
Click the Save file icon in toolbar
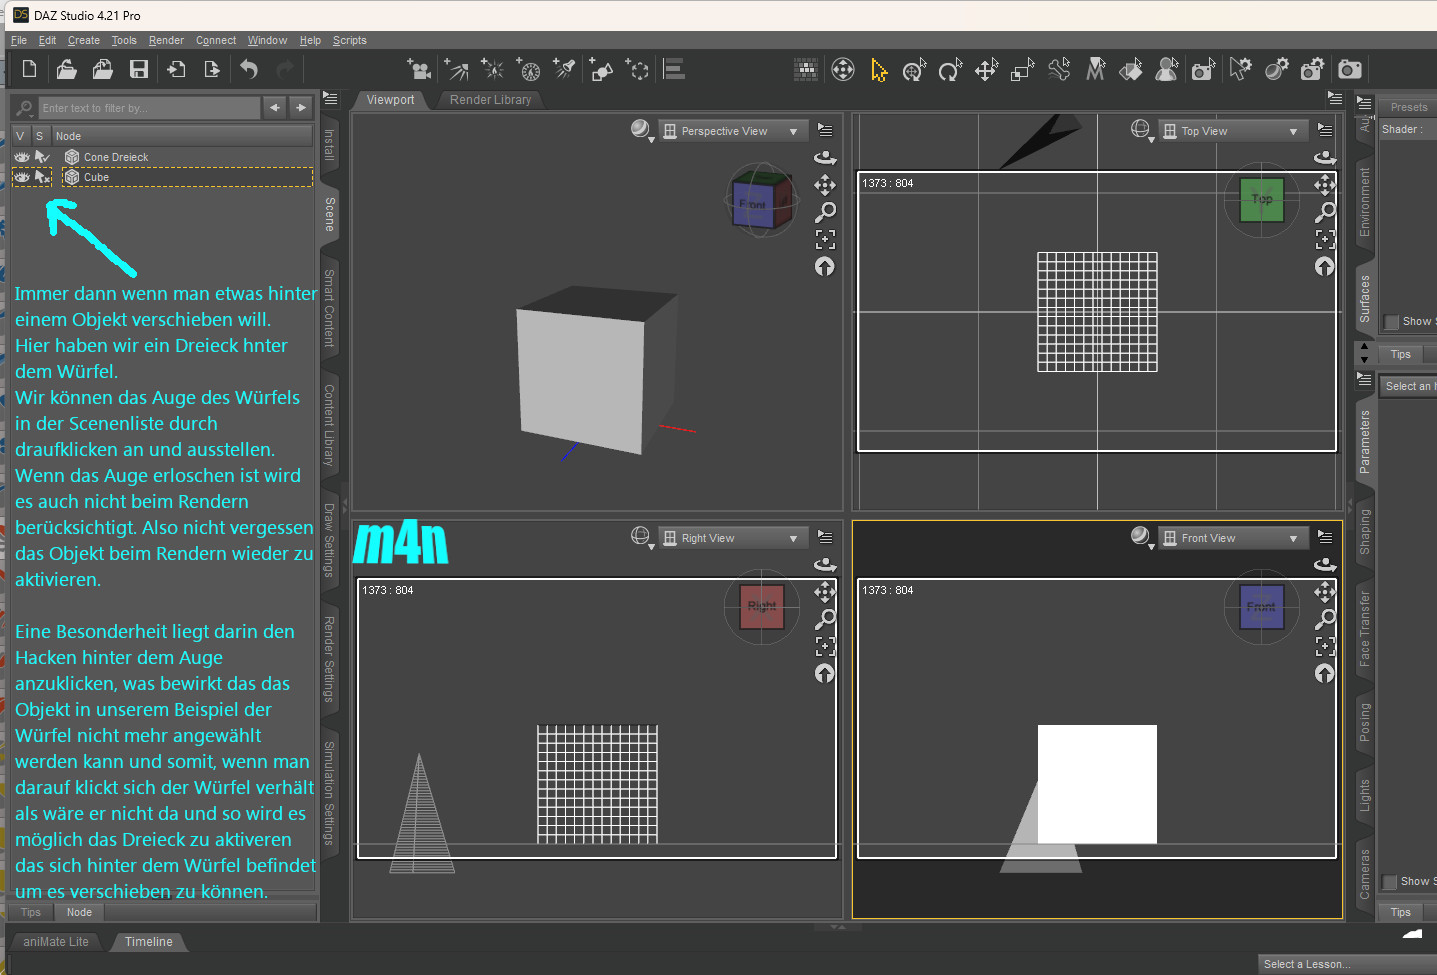pyautogui.click(x=139, y=69)
